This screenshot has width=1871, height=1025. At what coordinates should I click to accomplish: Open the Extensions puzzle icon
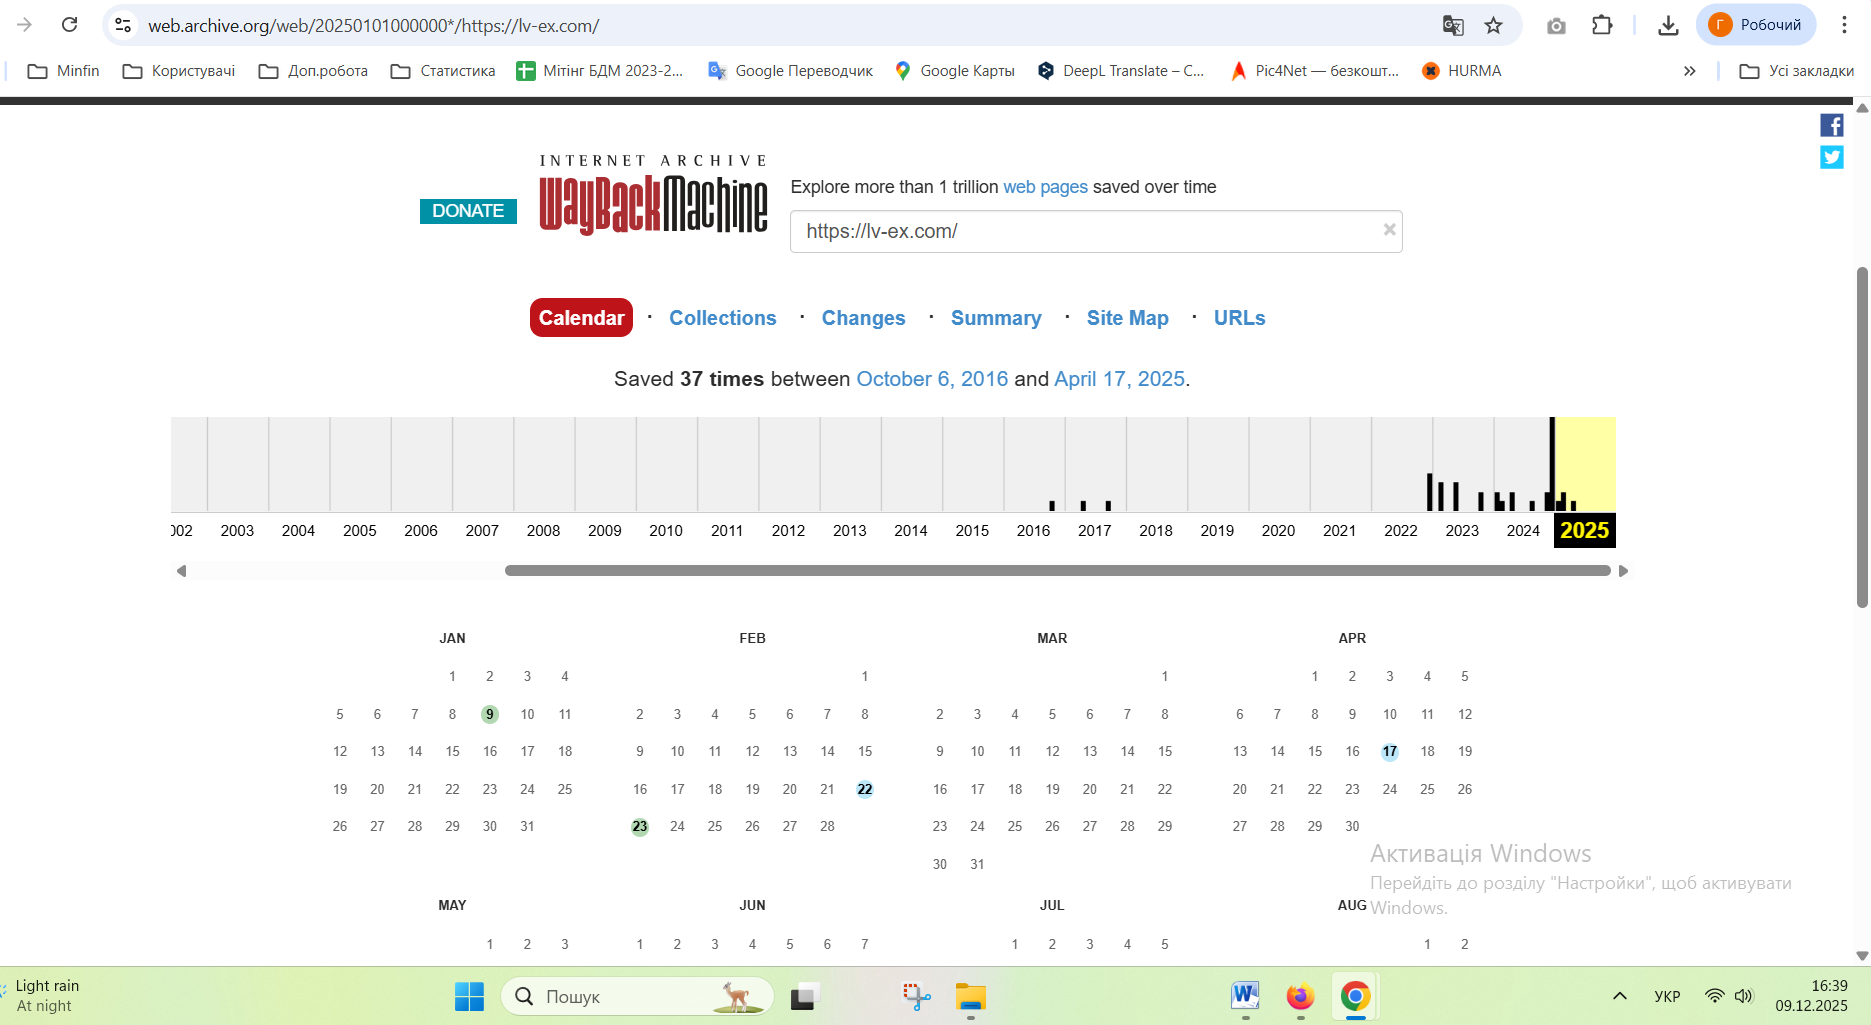click(1602, 25)
